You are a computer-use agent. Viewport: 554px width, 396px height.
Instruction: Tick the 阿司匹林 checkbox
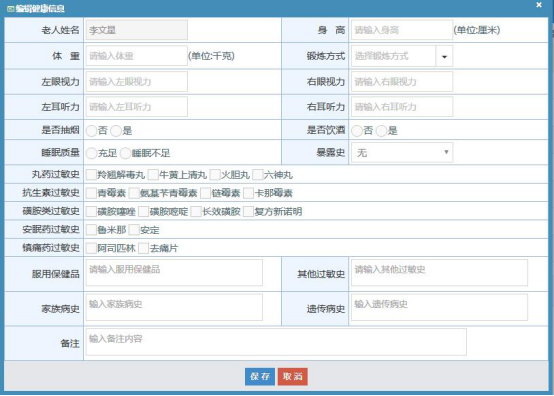[92, 248]
